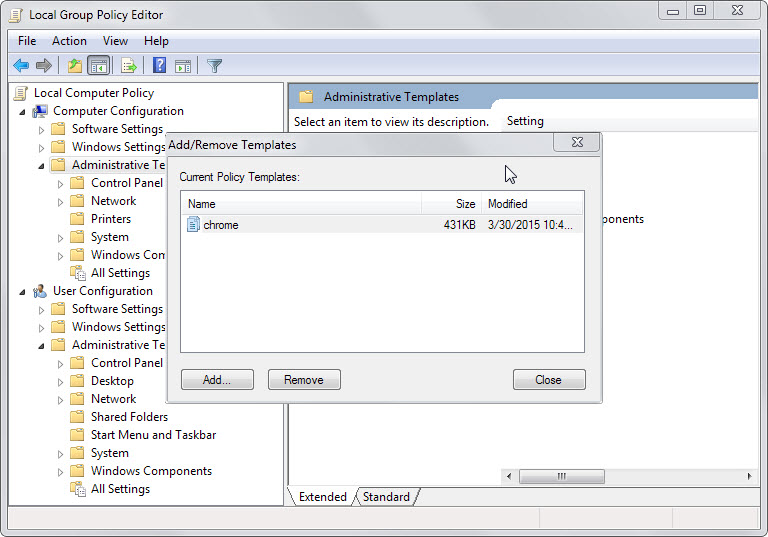Image resolution: width=768 pixels, height=537 pixels.
Task: Collapse the User Configuration node
Action: tap(23, 292)
